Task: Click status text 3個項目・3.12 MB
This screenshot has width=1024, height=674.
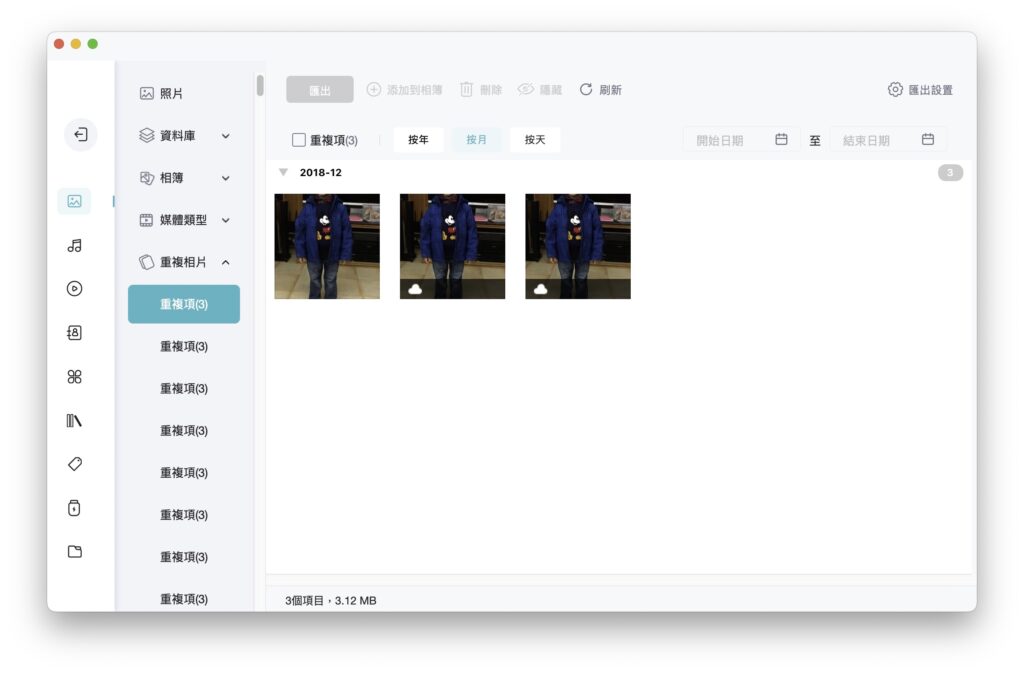Action: pyautogui.click(x=330, y=600)
